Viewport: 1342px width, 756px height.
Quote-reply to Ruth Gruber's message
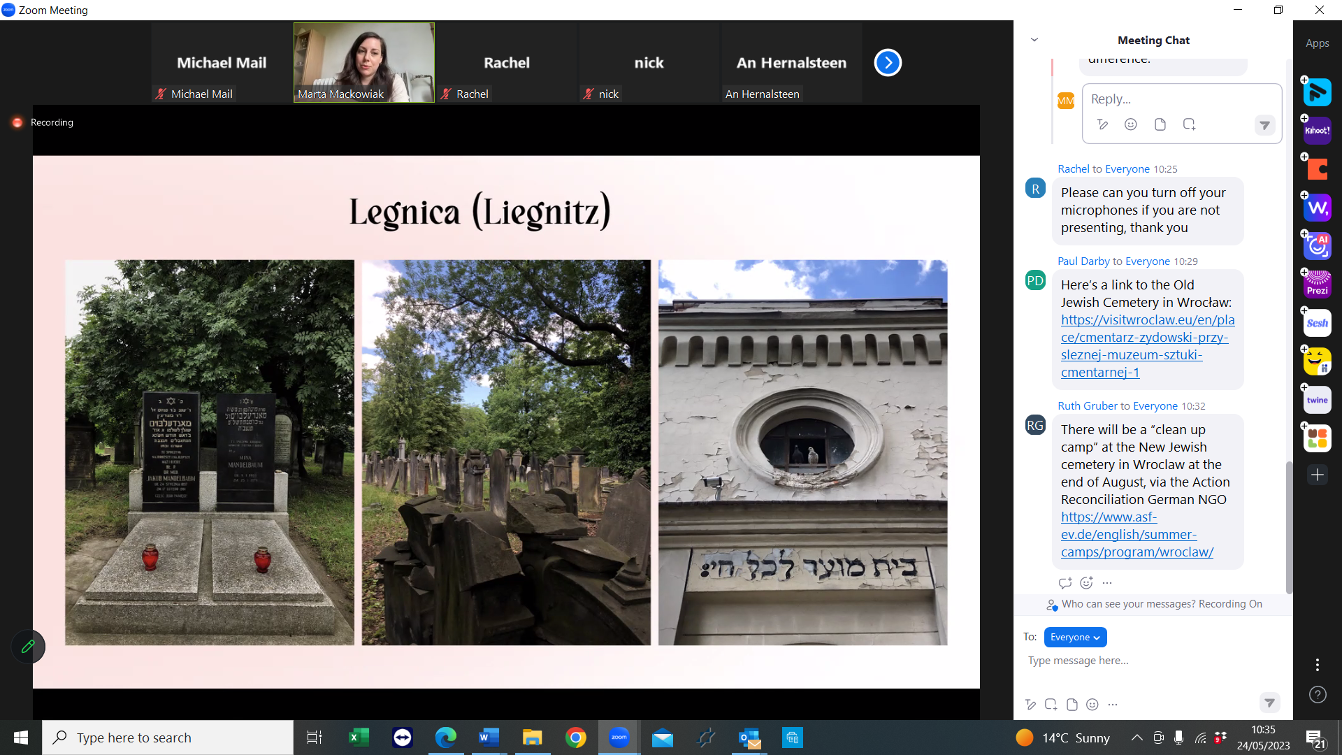[1065, 582]
